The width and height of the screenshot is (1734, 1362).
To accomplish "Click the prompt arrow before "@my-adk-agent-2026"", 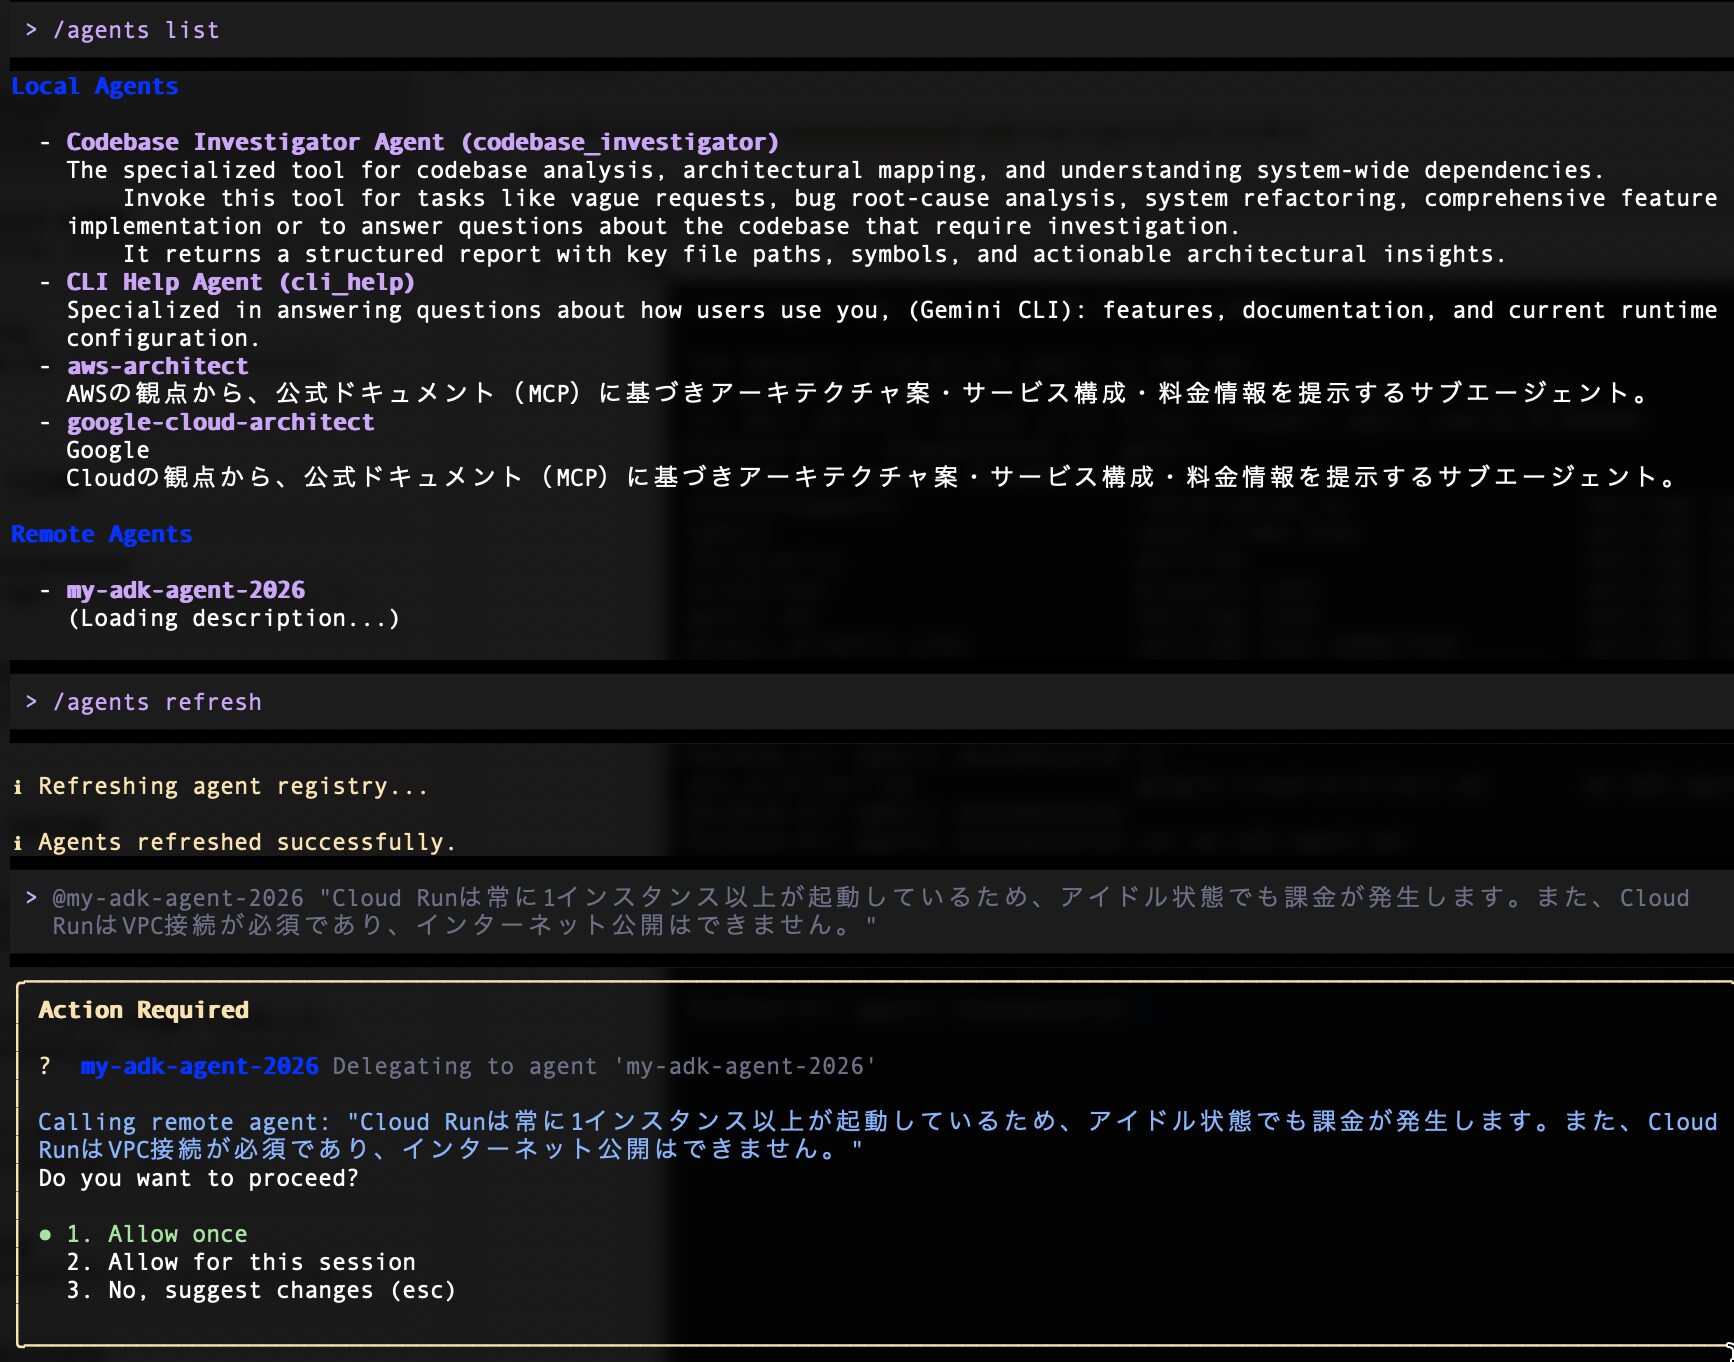I will [31, 898].
